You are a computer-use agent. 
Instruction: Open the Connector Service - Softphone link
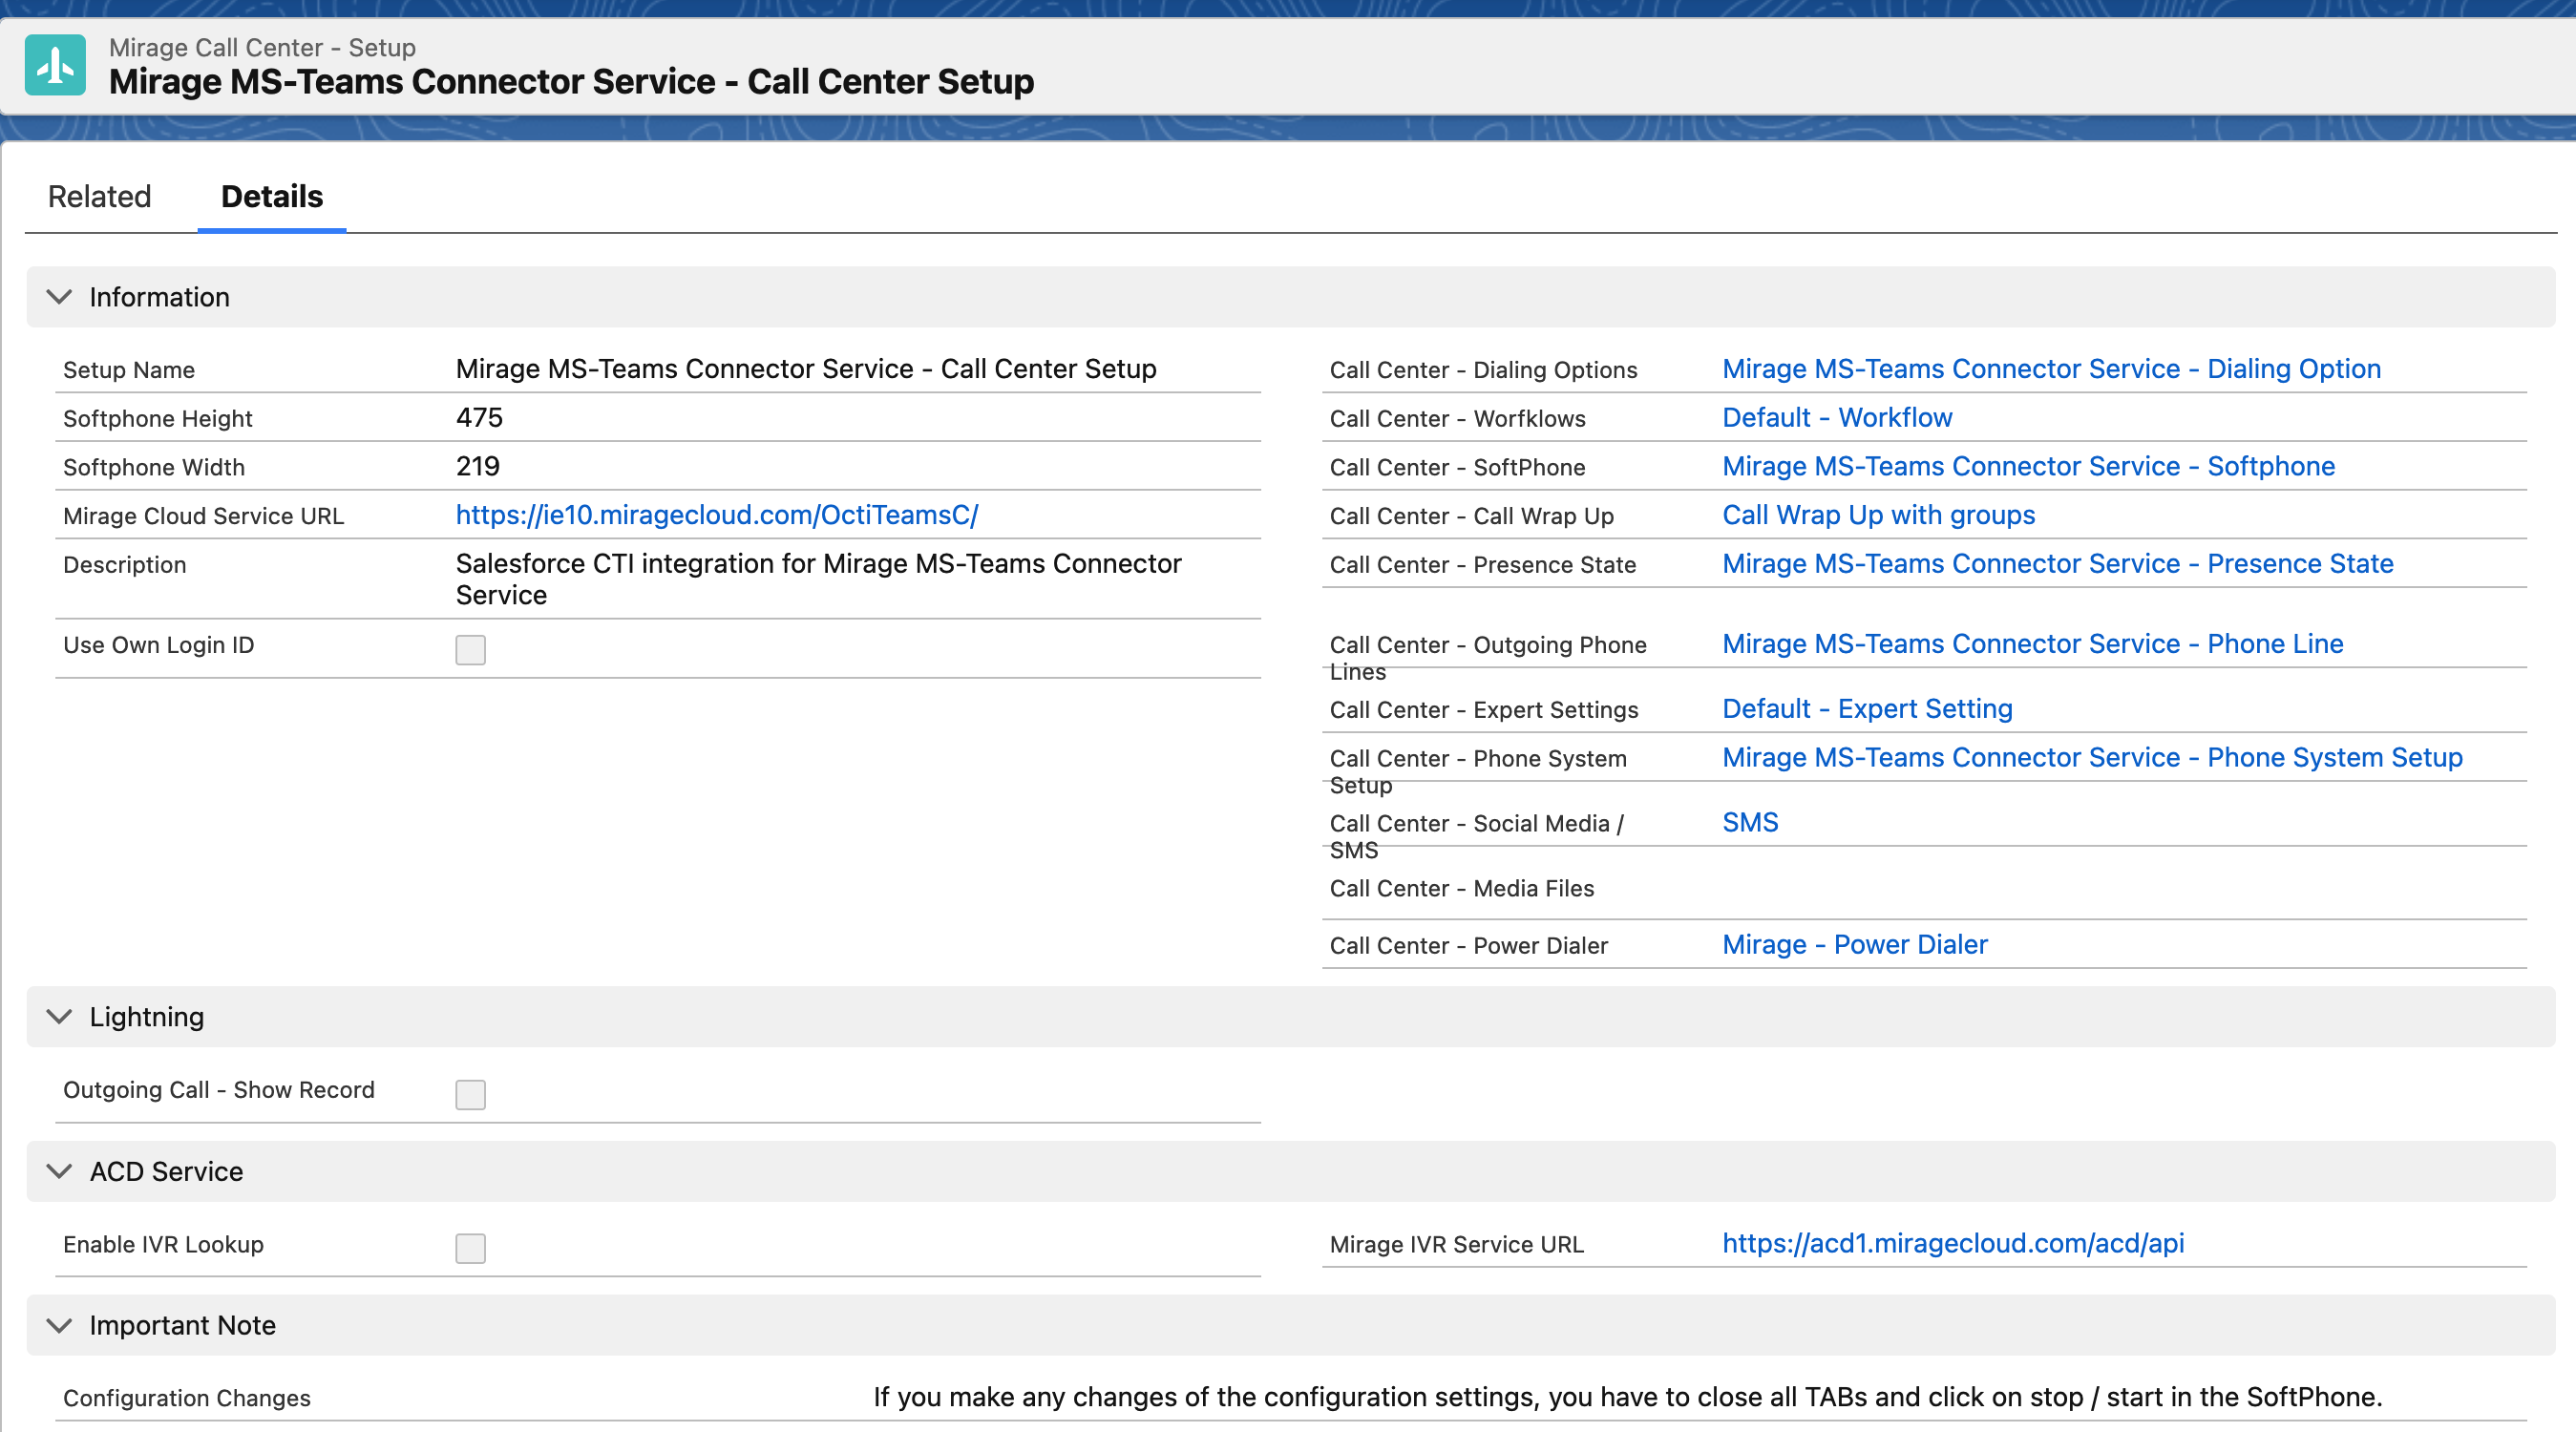tap(2028, 467)
